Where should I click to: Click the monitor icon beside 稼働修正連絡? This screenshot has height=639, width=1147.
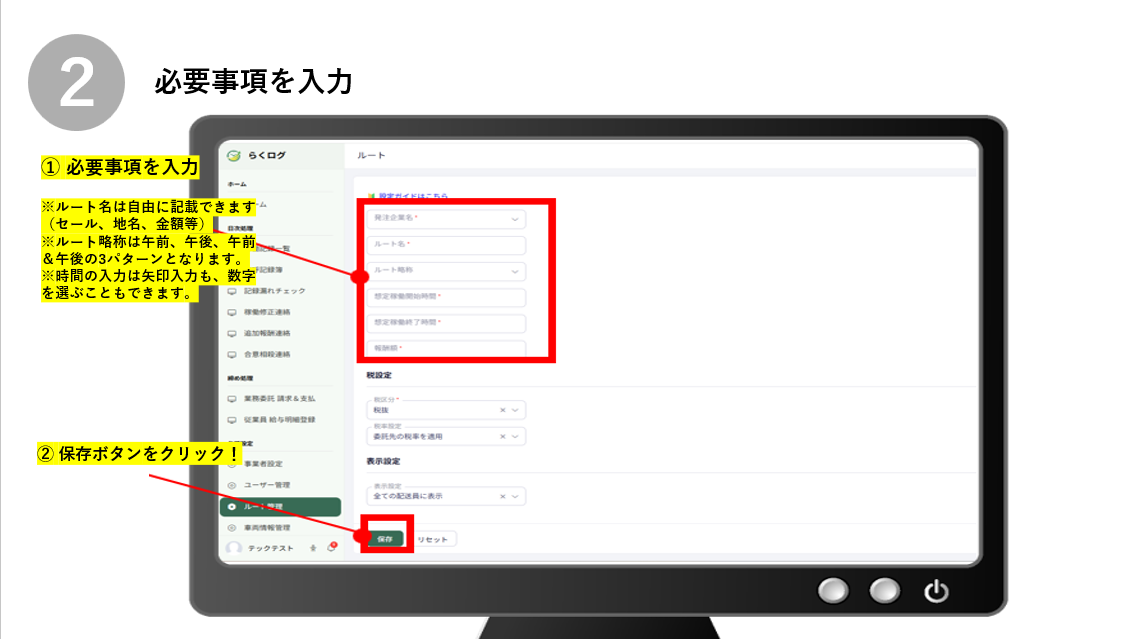(x=233, y=312)
